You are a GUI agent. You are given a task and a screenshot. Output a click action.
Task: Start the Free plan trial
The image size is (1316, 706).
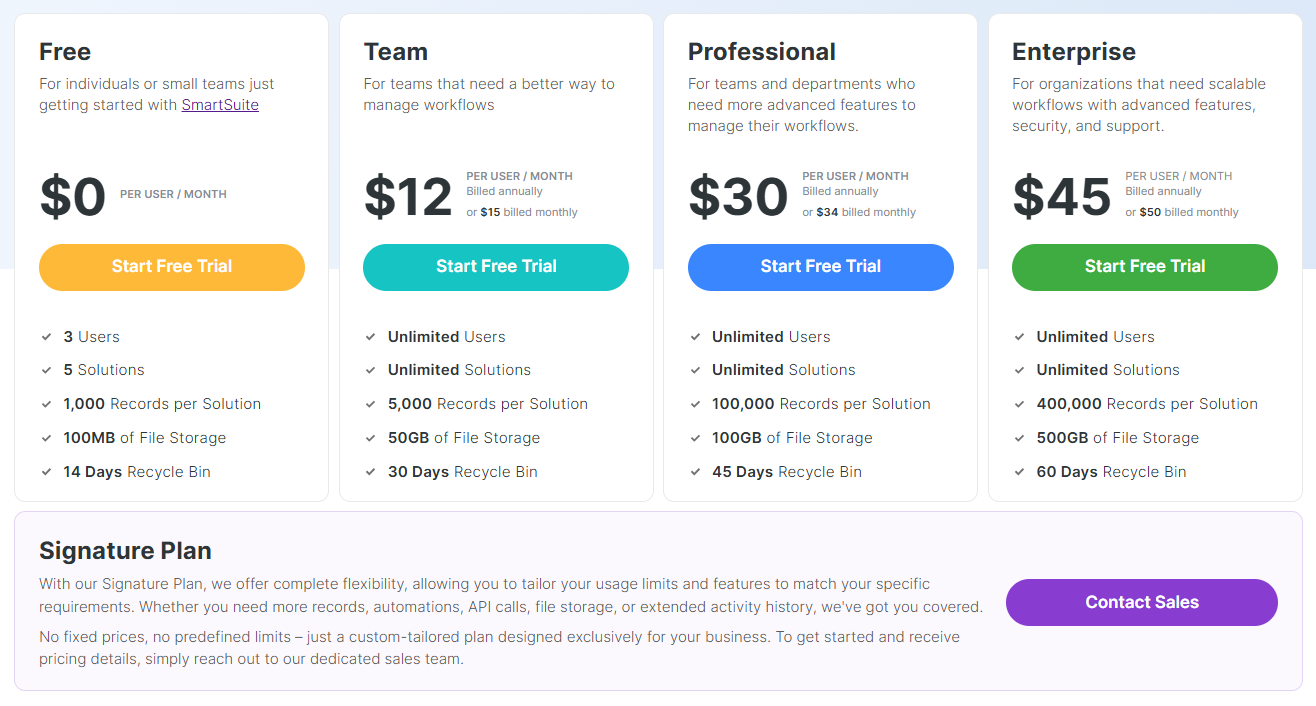click(172, 267)
